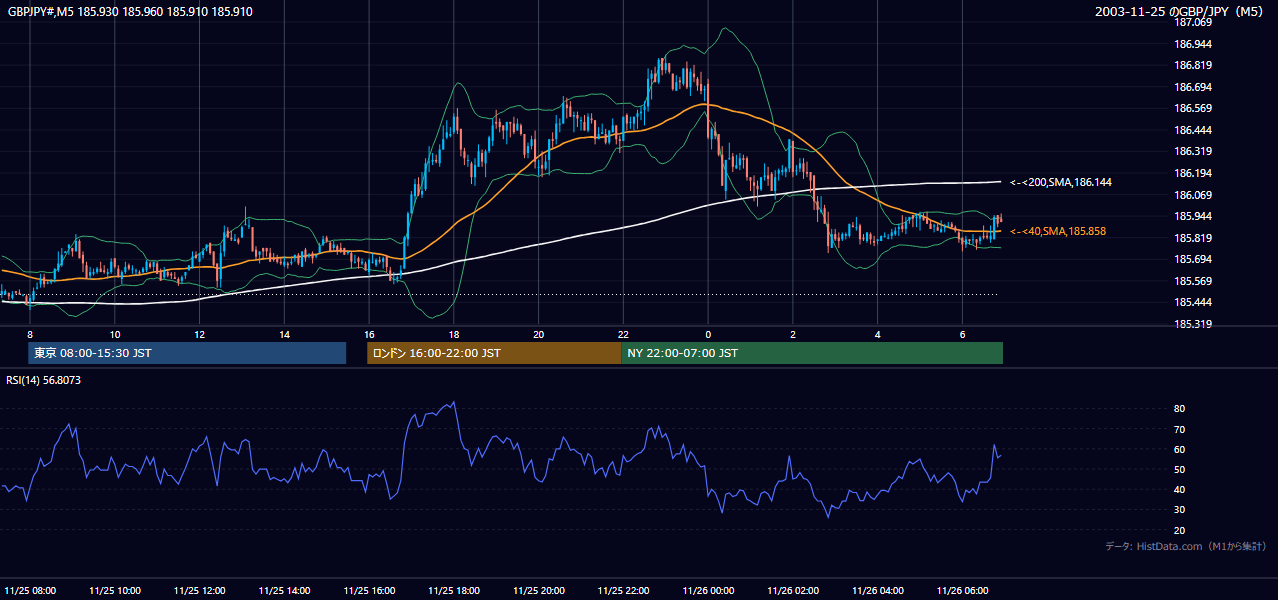Click hour label 16 under price chart
This screenshot has height=600, width=1278.
pyautogui.click(x=369, y=334)
